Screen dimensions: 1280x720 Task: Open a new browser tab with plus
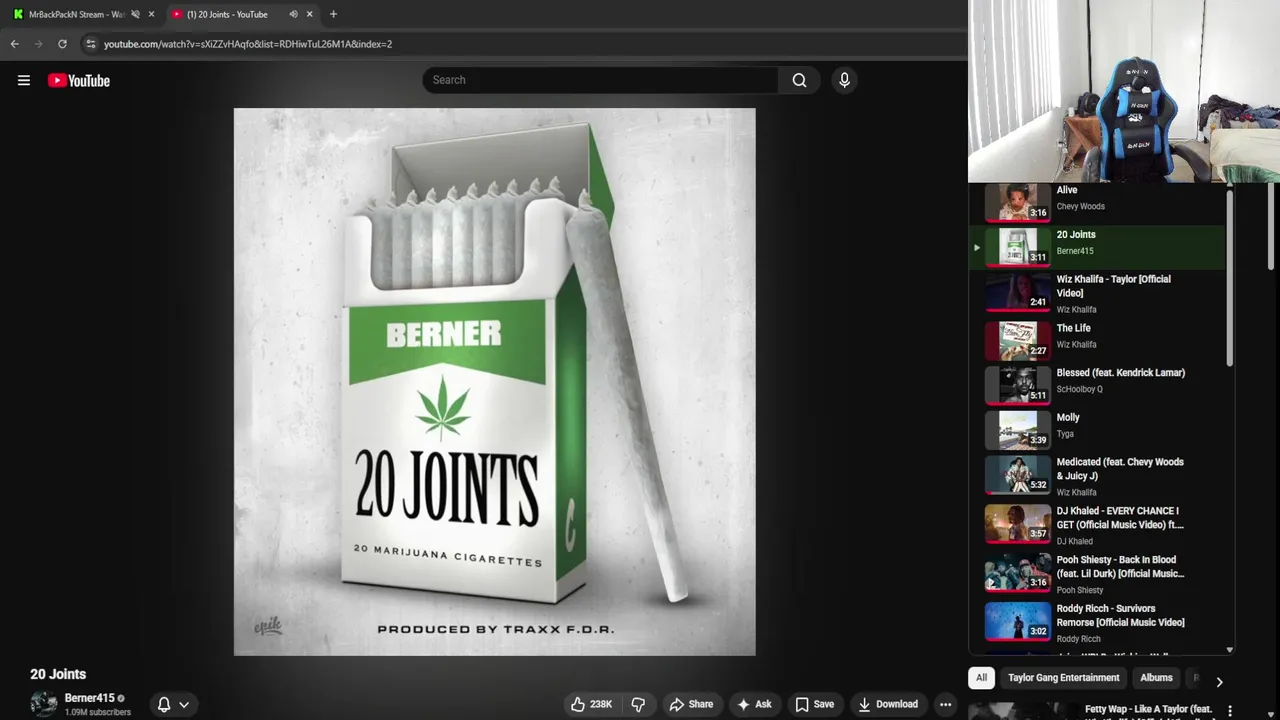pyautogui.click(x=333, y=14)
